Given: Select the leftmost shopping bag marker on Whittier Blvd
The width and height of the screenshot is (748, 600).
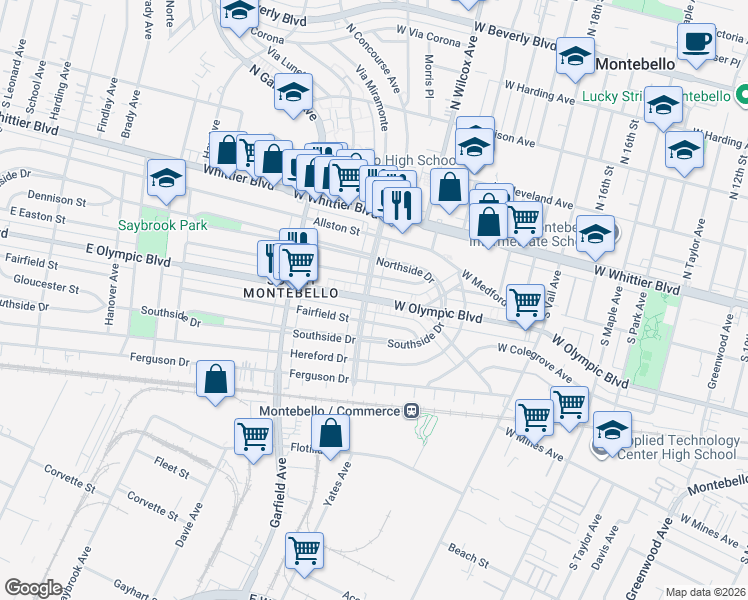Looking at the screenshot, I should (x=228, y=153).
